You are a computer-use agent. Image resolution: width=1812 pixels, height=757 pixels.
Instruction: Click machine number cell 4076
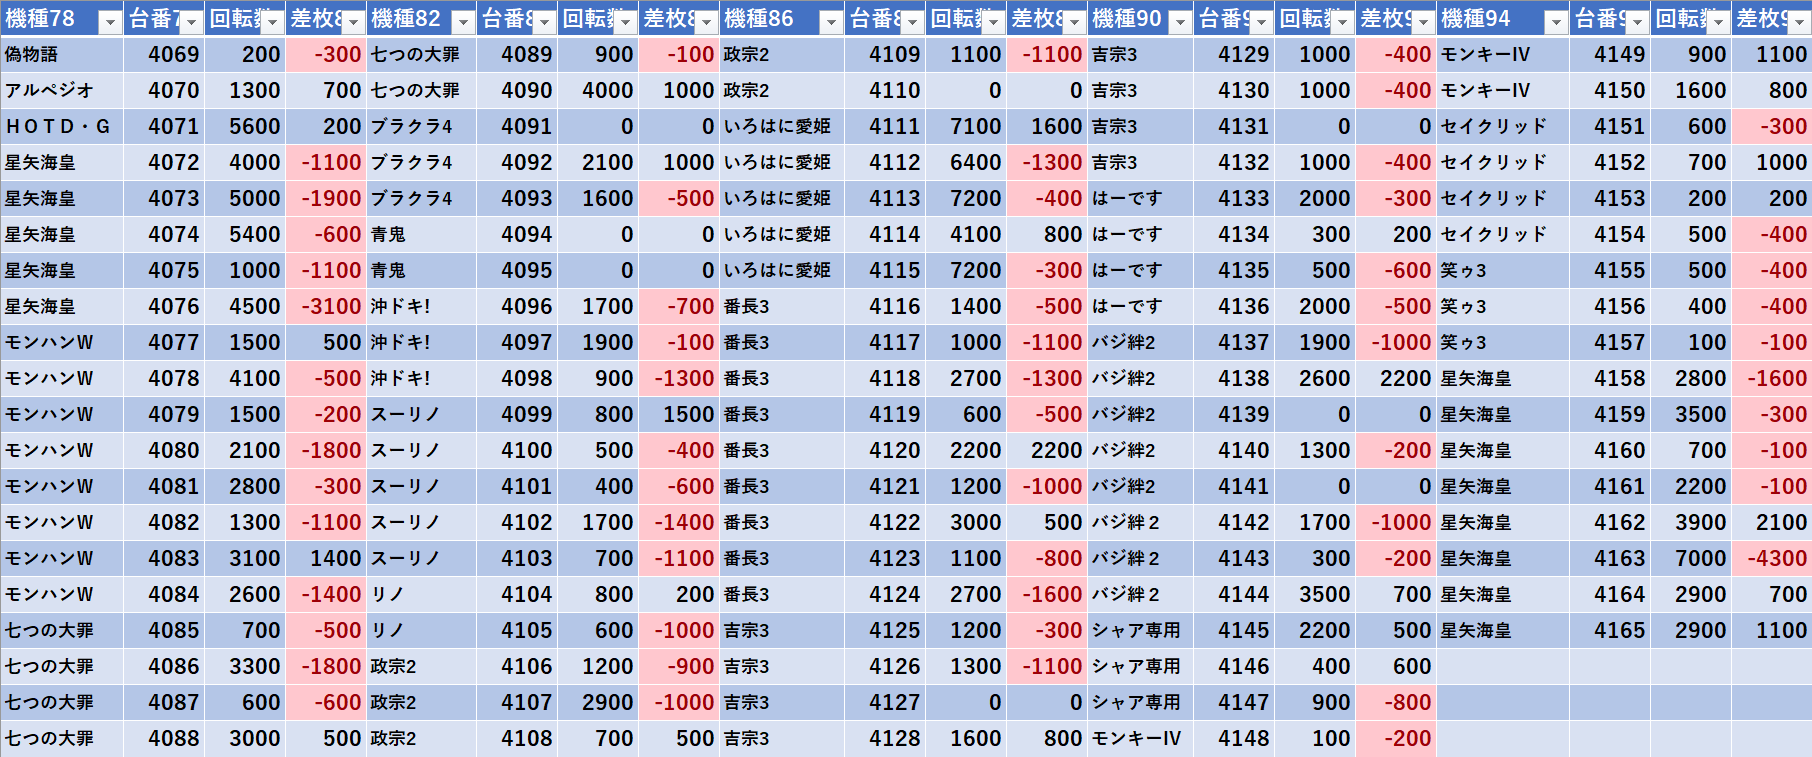164,306
